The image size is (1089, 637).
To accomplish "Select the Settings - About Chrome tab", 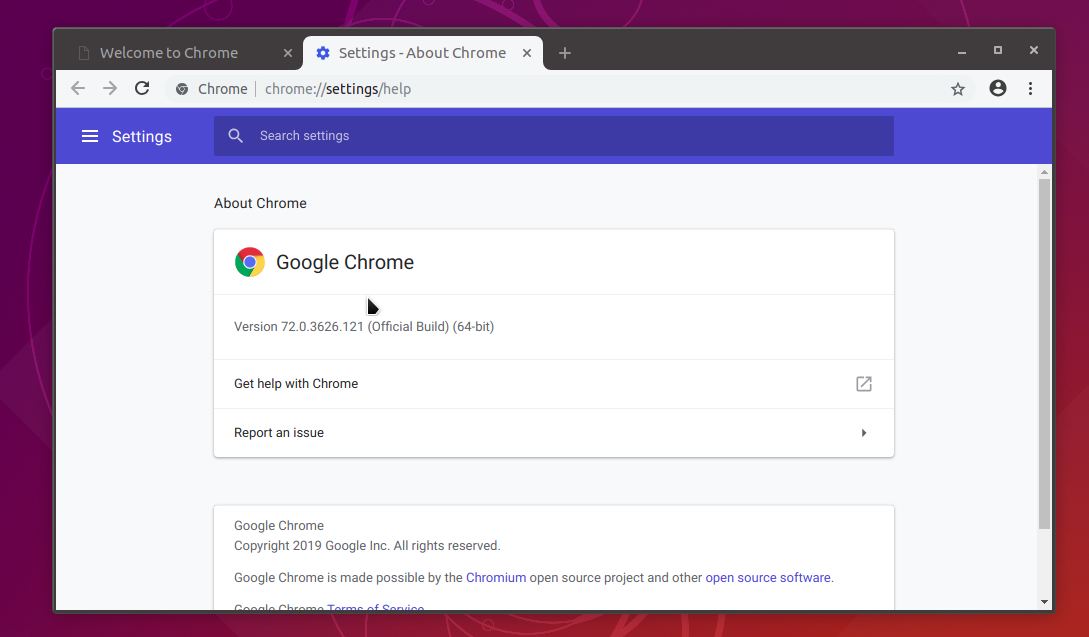I will [x=423, y=53].
